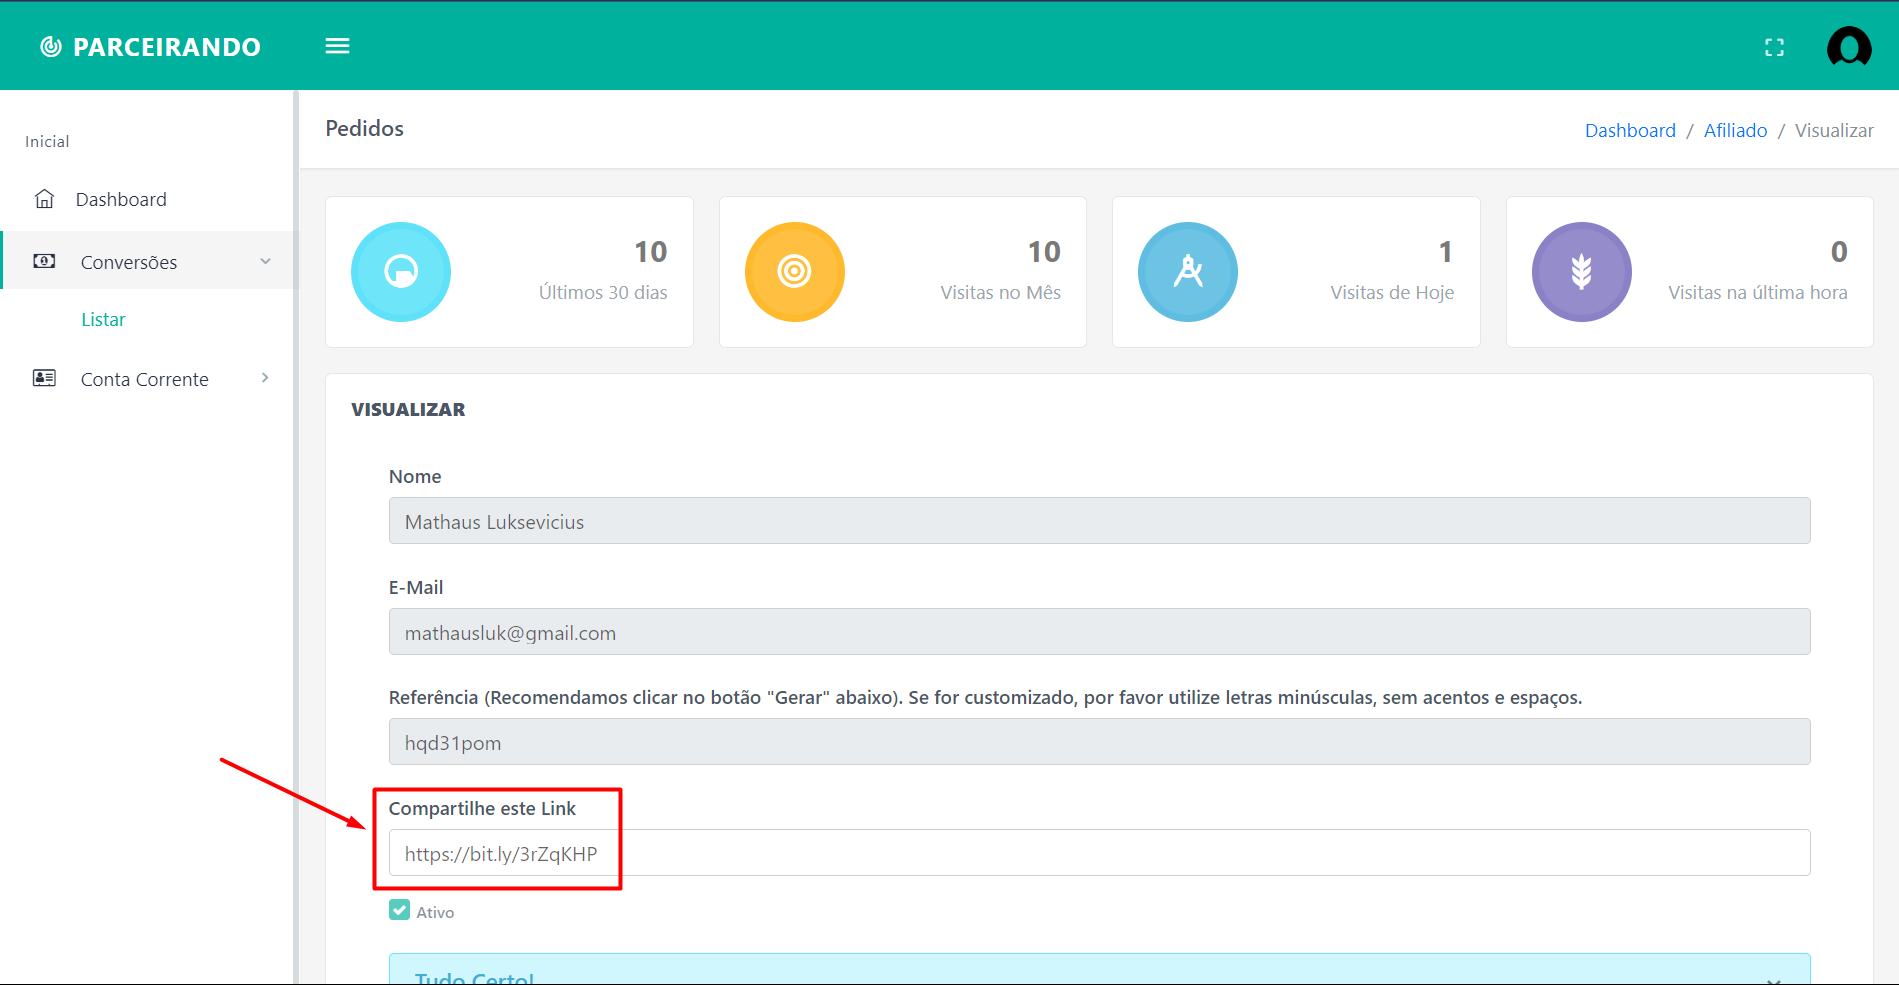Expand the Conta Corrente submenu arrow
Image resolution: width=1899 pixels, height=985 pixels.
(x=265, y=378)
